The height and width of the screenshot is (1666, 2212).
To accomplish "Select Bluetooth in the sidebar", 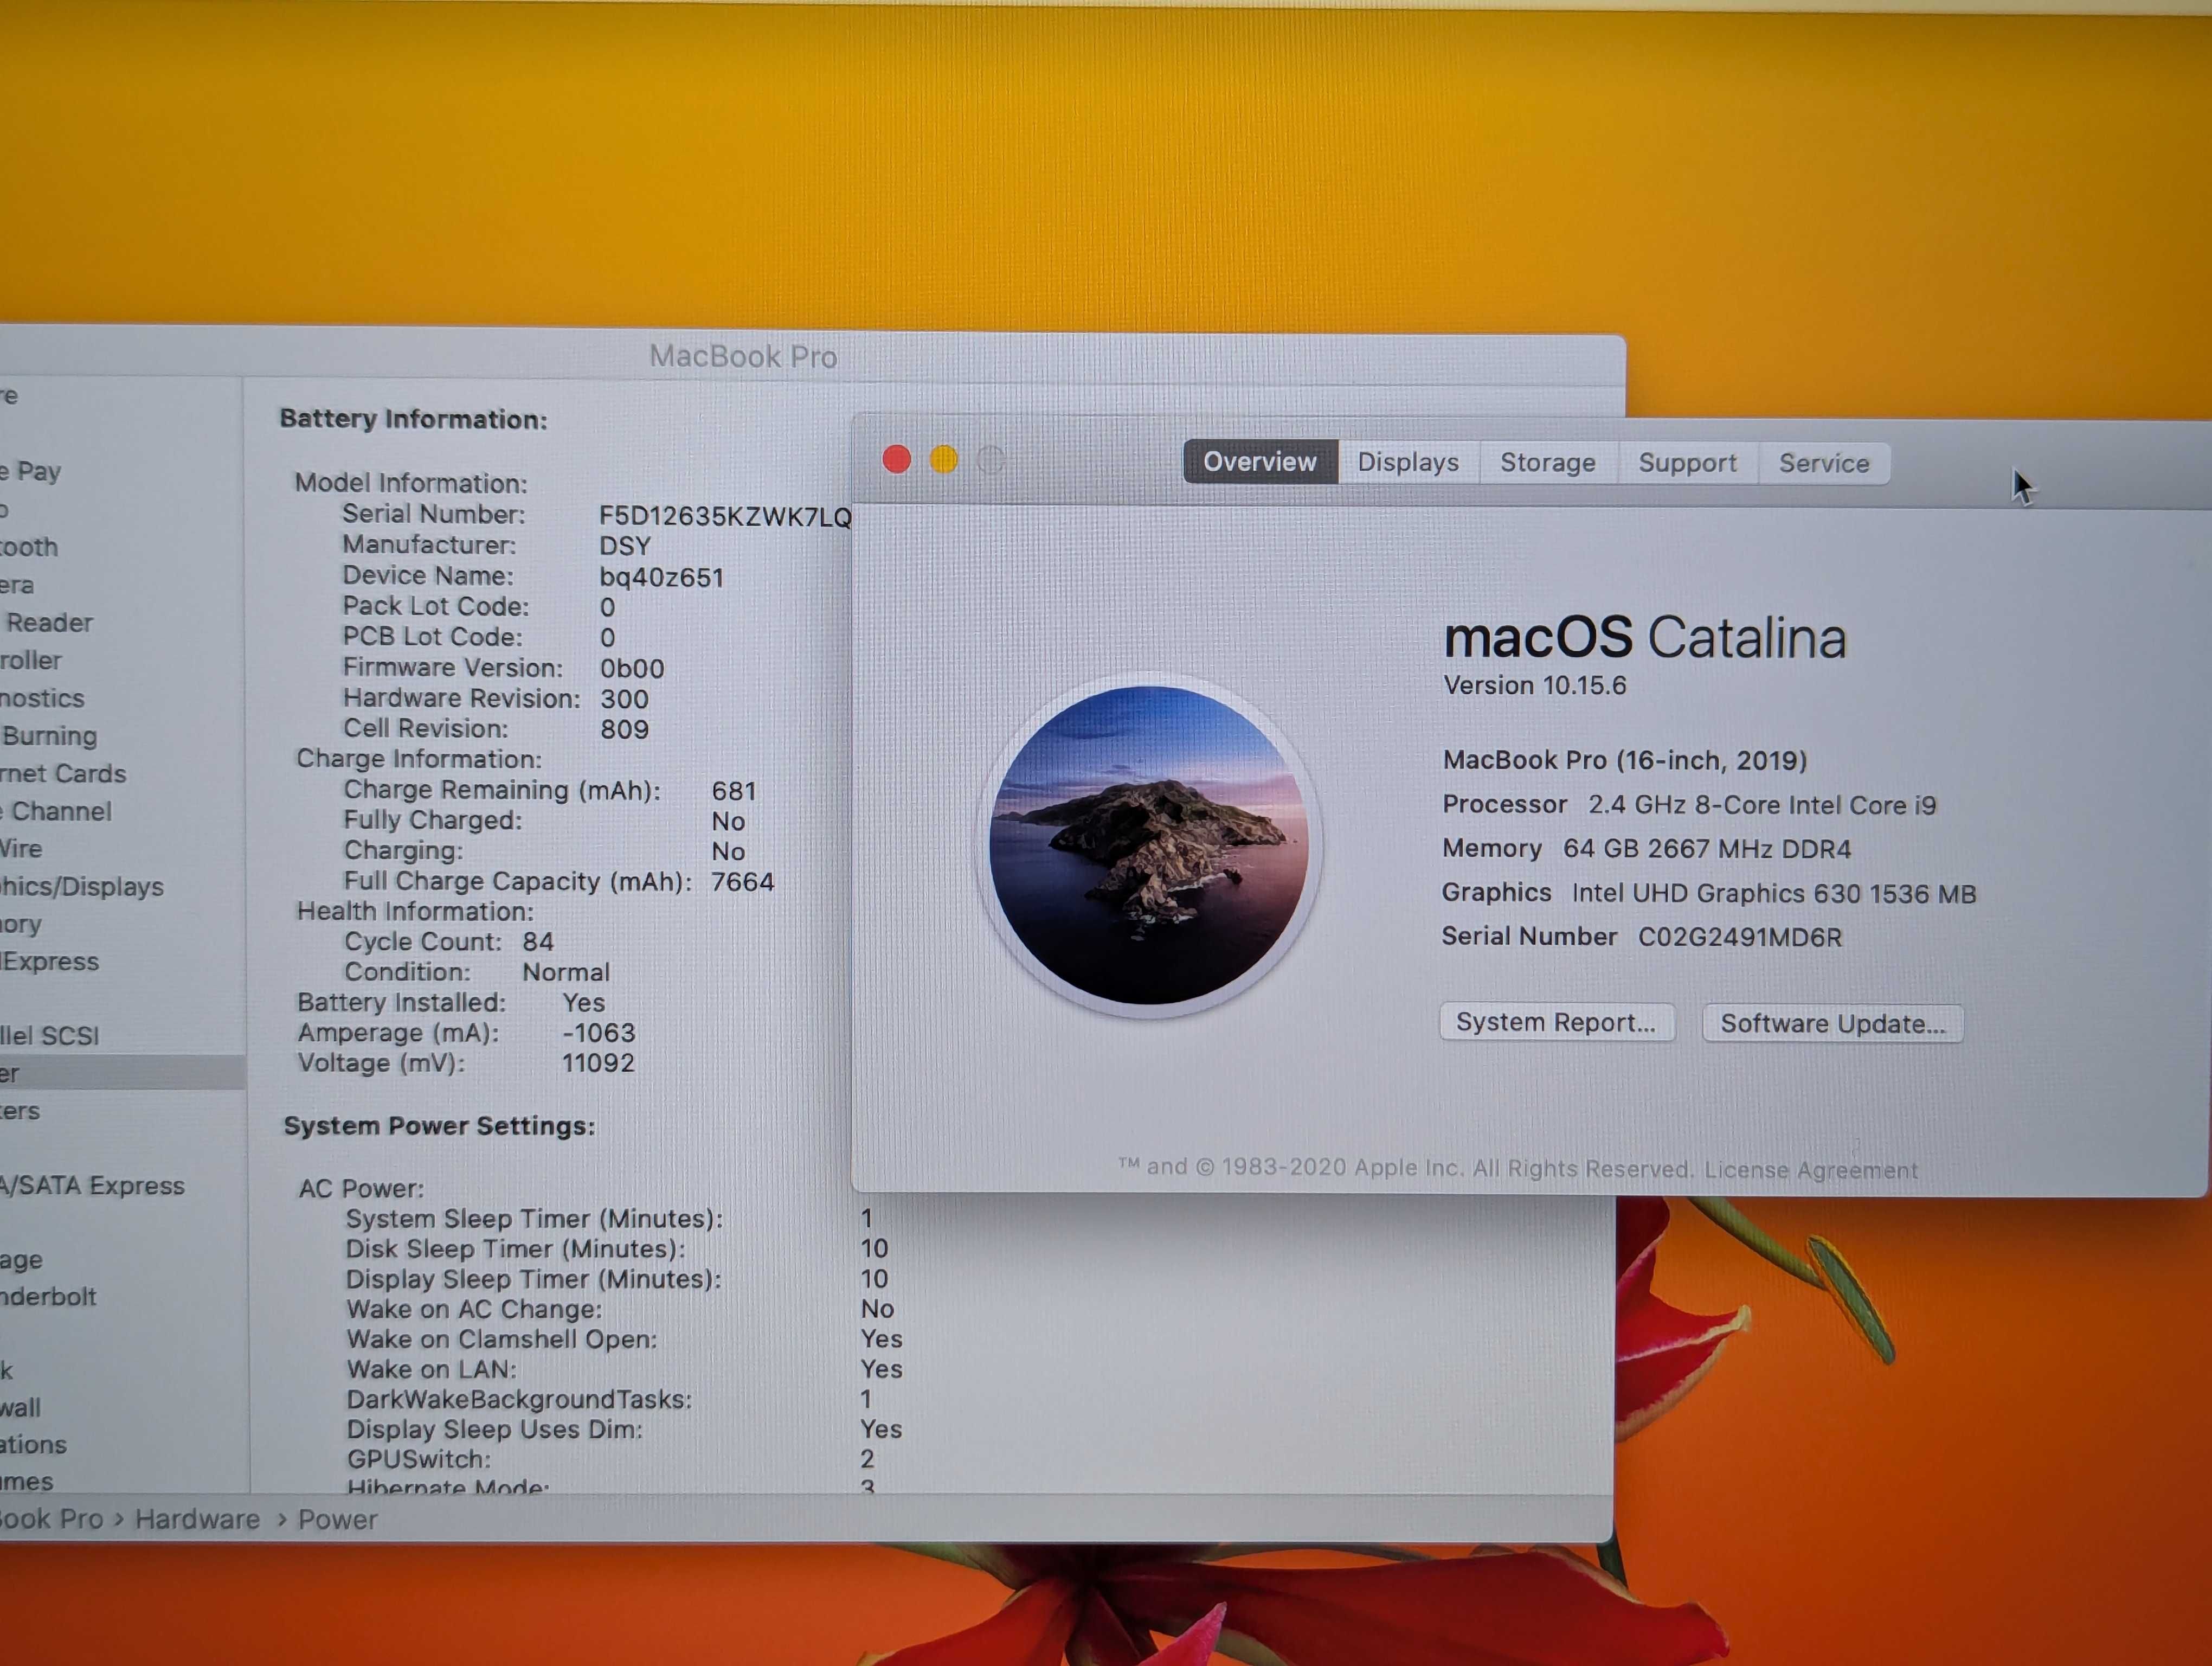I will coord(30,547).
